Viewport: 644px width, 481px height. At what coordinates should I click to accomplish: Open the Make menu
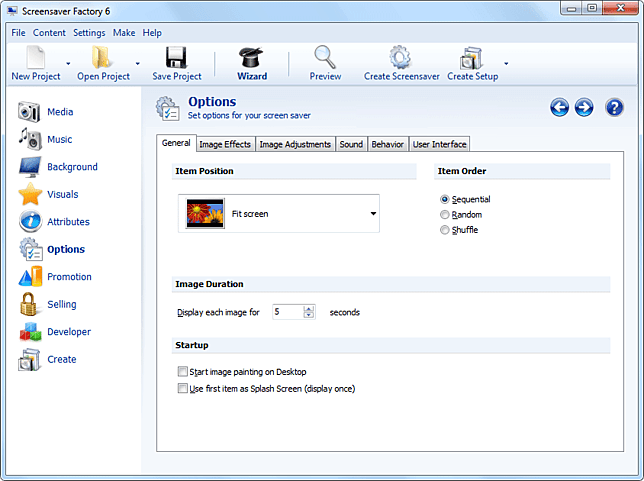[x=124, y=33]
